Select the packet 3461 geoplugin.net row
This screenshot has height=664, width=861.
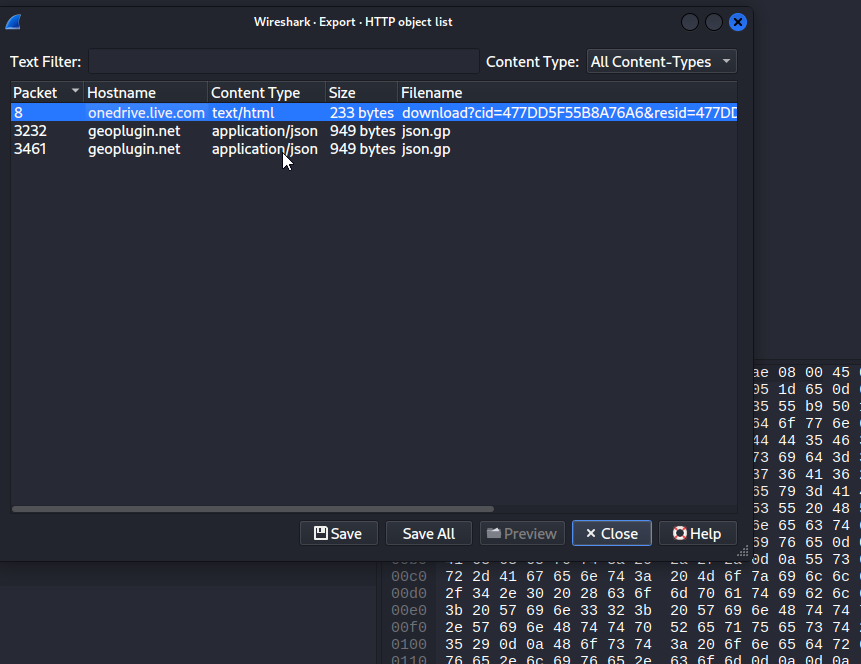(374, 149)
